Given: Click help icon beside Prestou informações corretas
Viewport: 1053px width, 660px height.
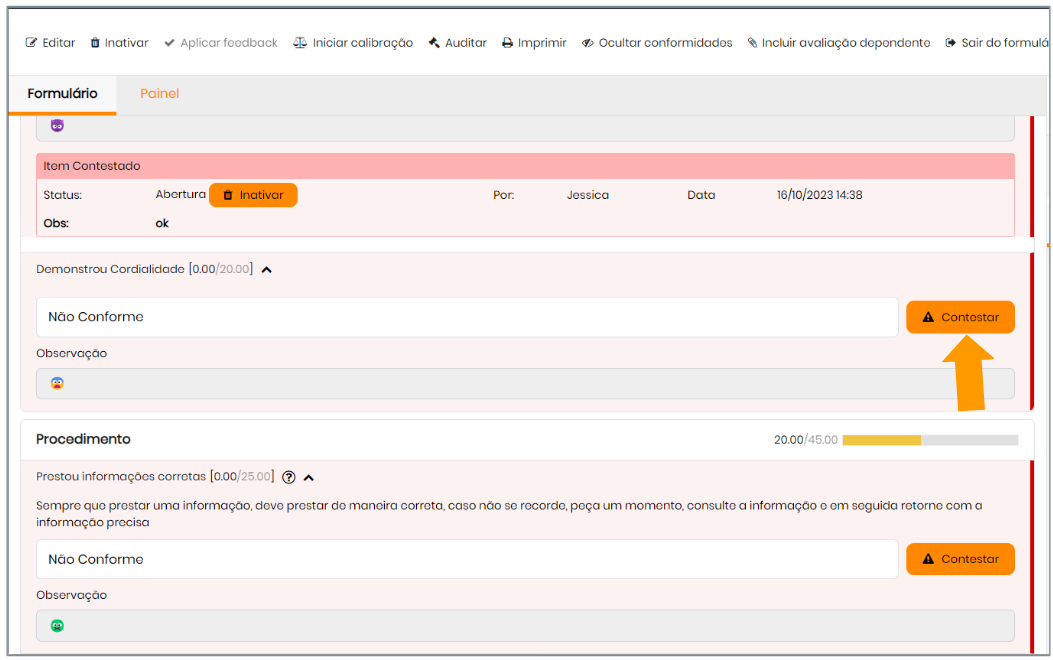Looking at the screenshot, I should coord(289,477).
